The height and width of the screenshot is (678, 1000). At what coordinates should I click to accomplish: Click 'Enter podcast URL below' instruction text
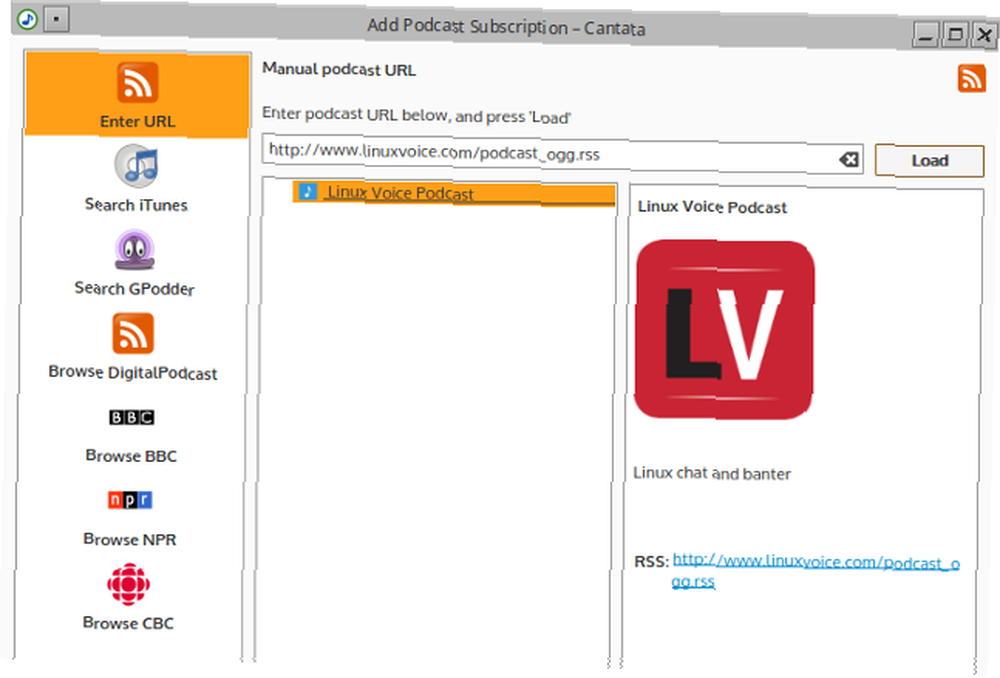click(x=416, y=115)
